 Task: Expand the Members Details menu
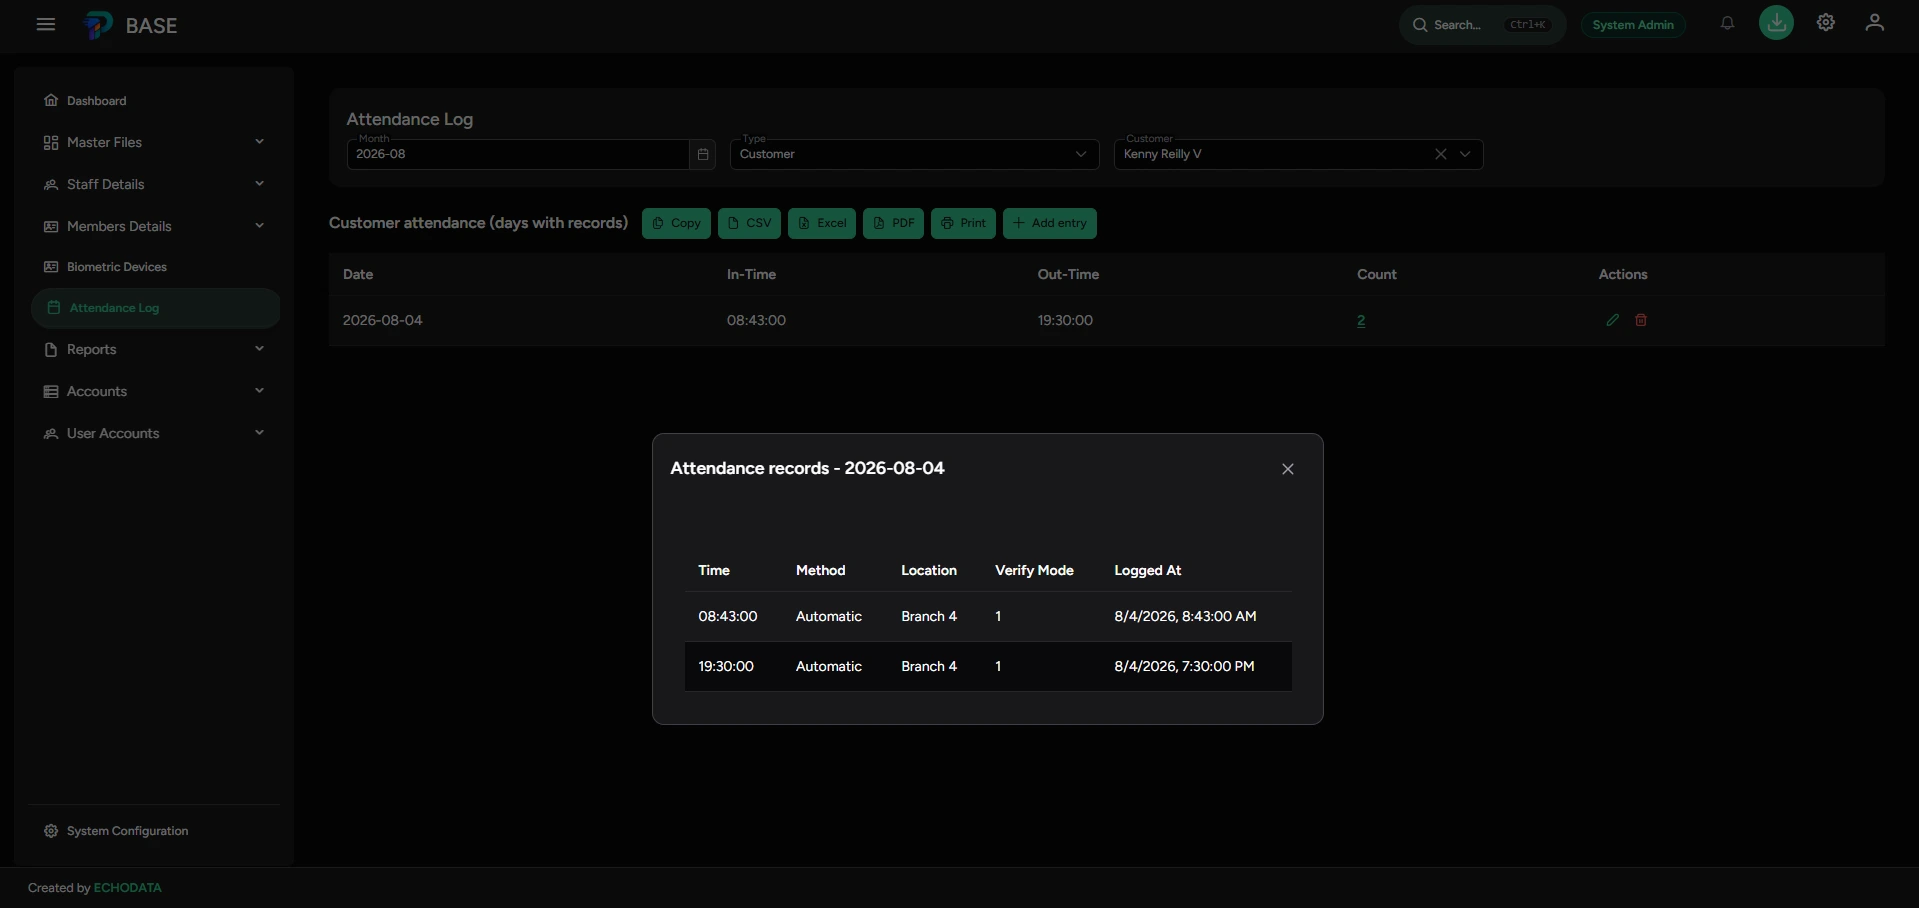tap(155, 226)
